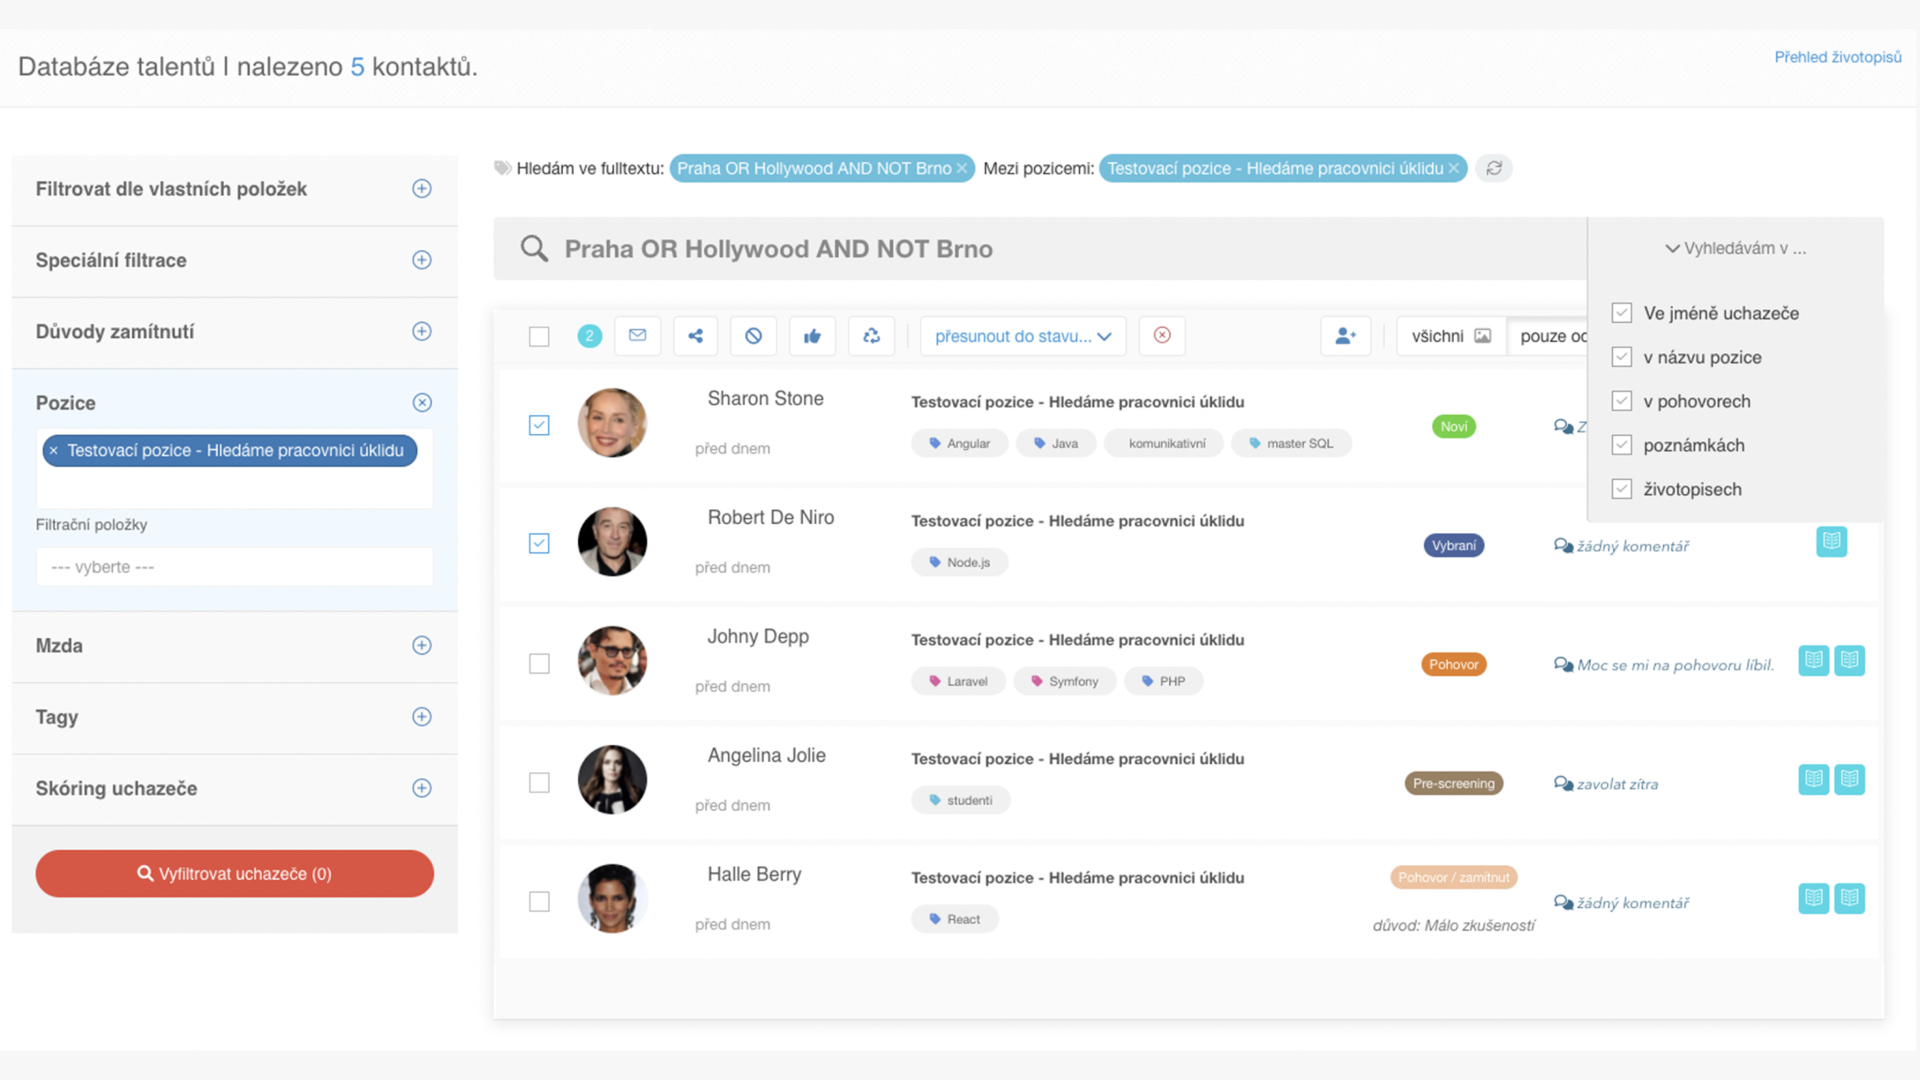
Task: Collapse the 'Vyhledávám v ...' panel
Action: (x=1735, y=248)
